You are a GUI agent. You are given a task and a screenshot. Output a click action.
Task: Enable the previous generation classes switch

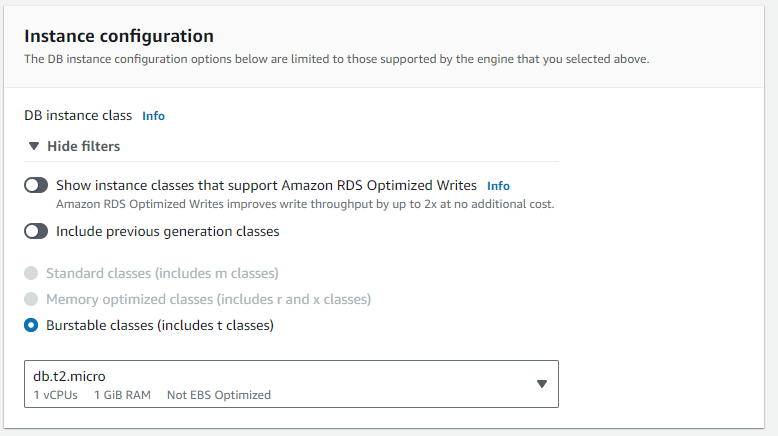click(36, 231)
